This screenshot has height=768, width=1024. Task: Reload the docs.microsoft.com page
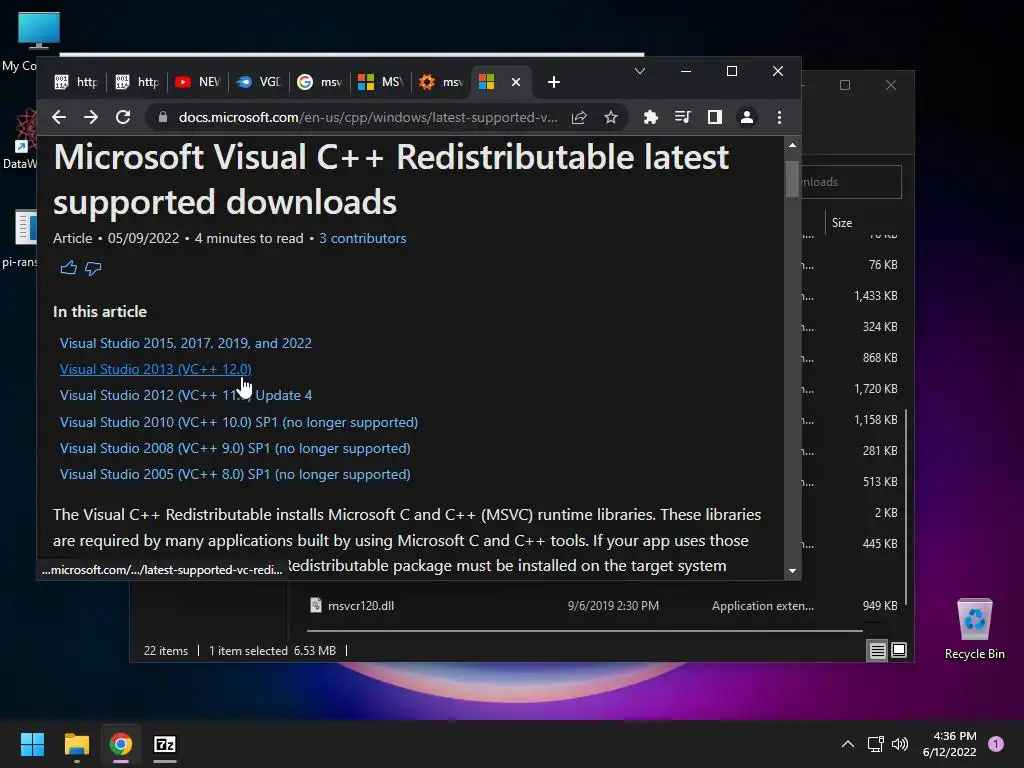coord(123,118)
